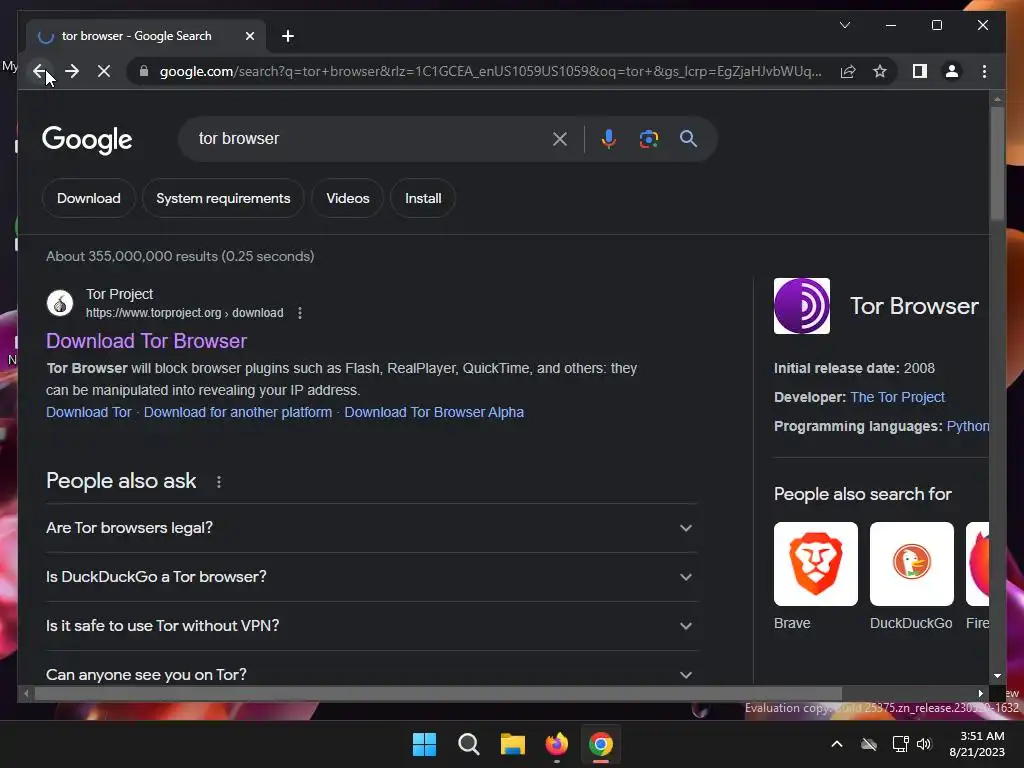Open Chrome's three-dot menu
The height and width of the screenshot is (768, 1024).
[984, 71]
